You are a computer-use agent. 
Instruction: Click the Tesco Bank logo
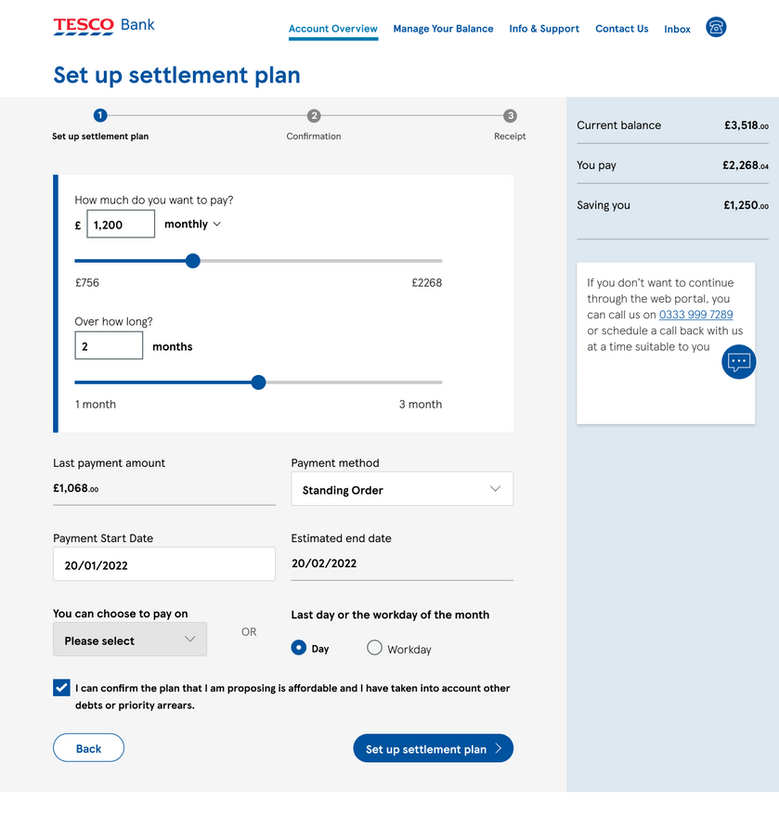pyautogui.click(x=104, y=26)
